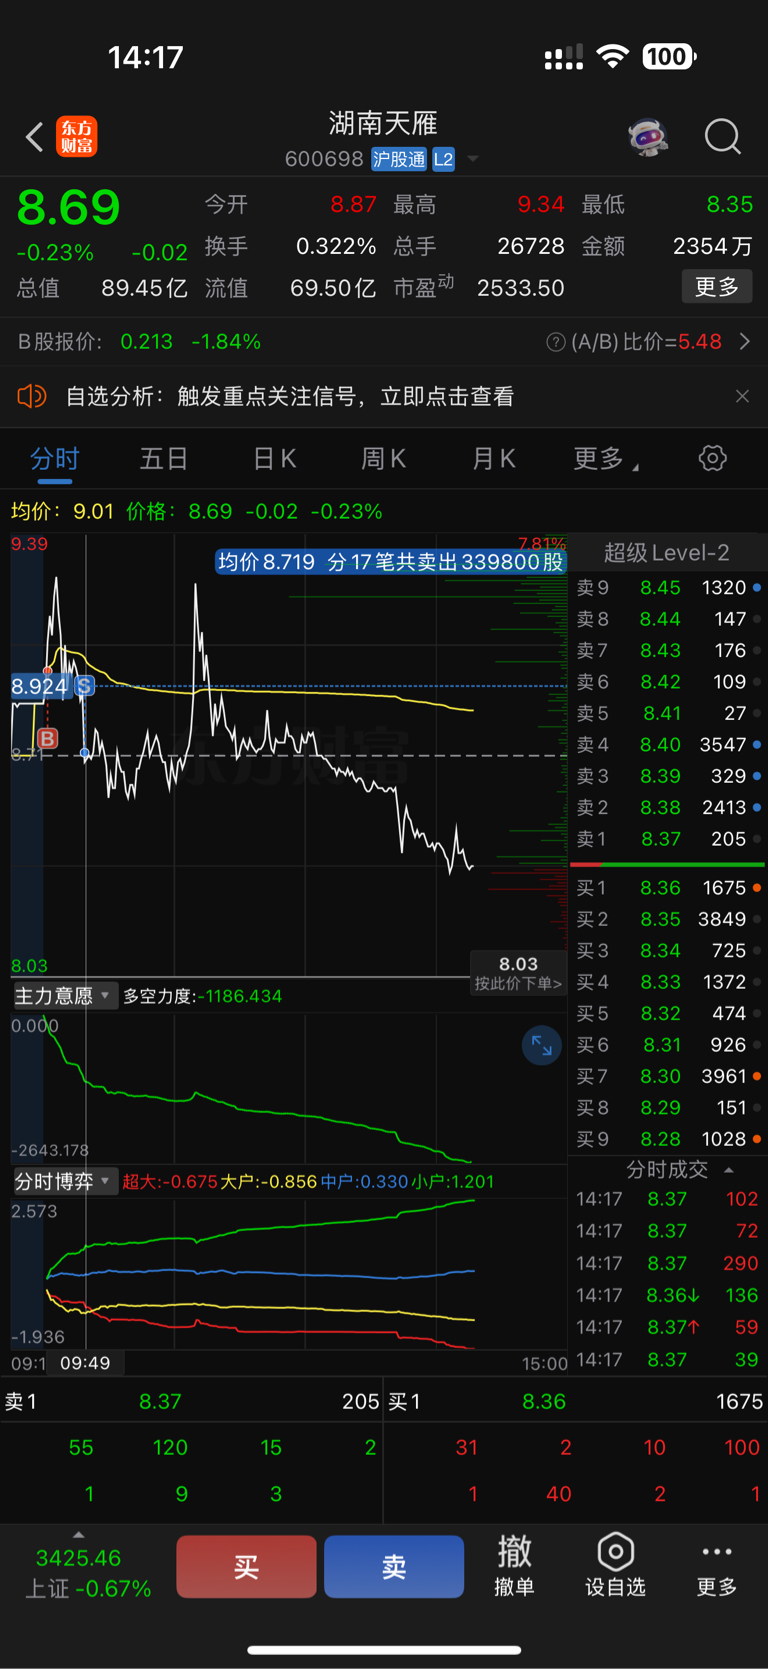Select 卖2 row at price 8.38

[x=667, y=807]
